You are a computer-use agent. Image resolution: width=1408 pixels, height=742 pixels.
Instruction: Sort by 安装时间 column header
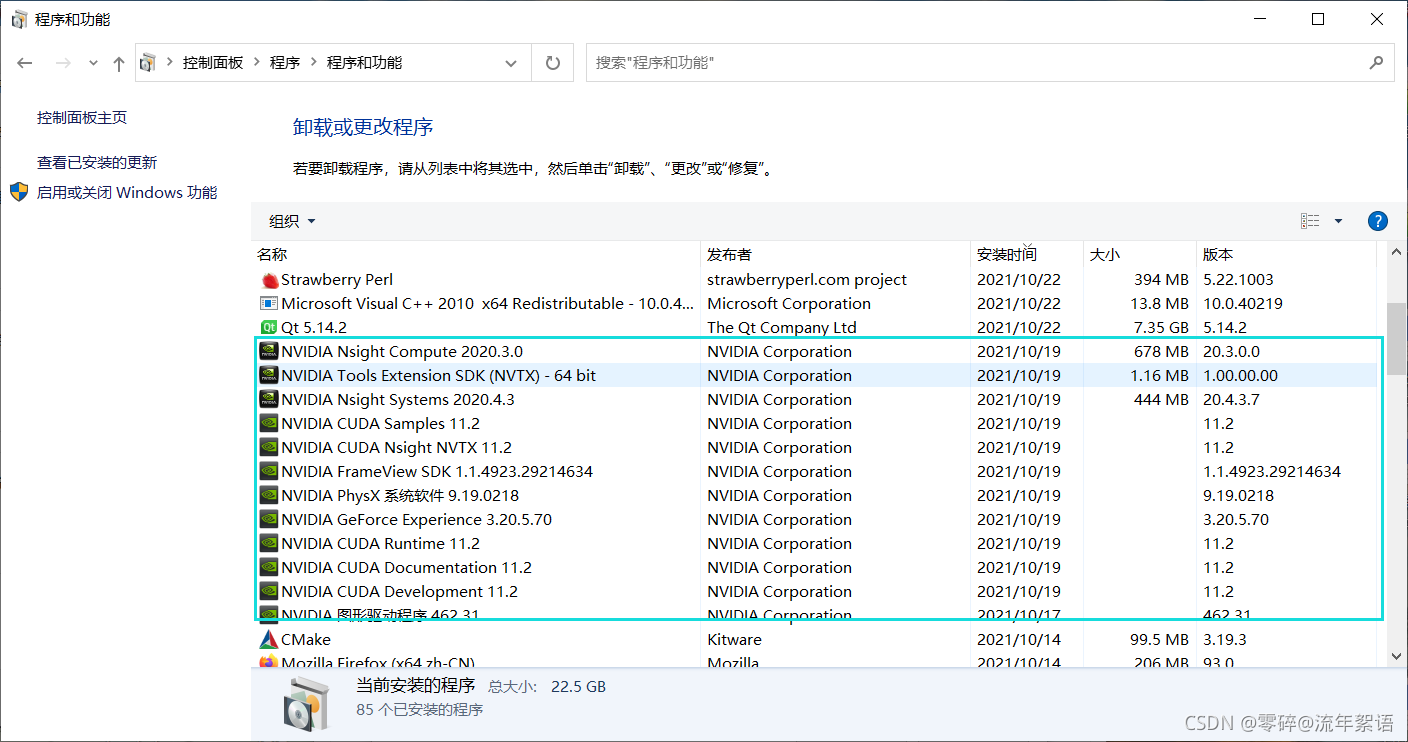[x=1027, y=255]
